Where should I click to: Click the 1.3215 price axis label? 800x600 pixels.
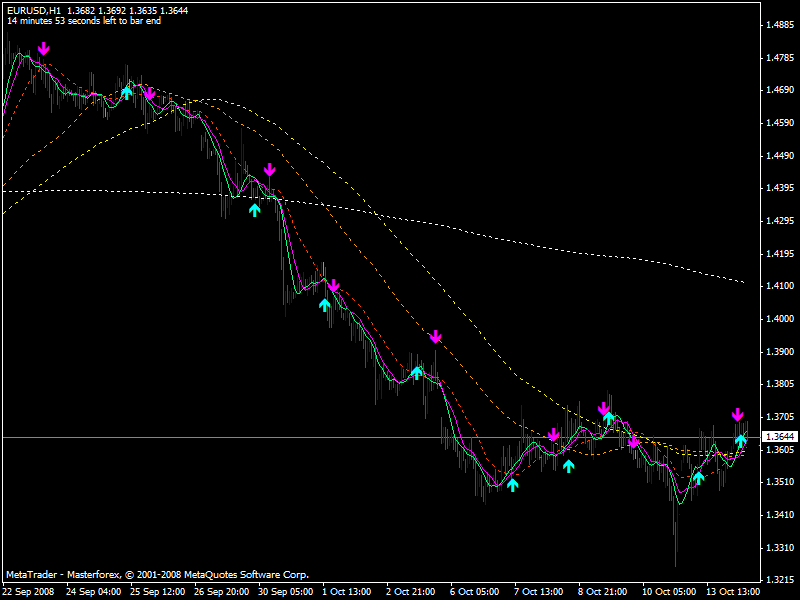point(780,580)
